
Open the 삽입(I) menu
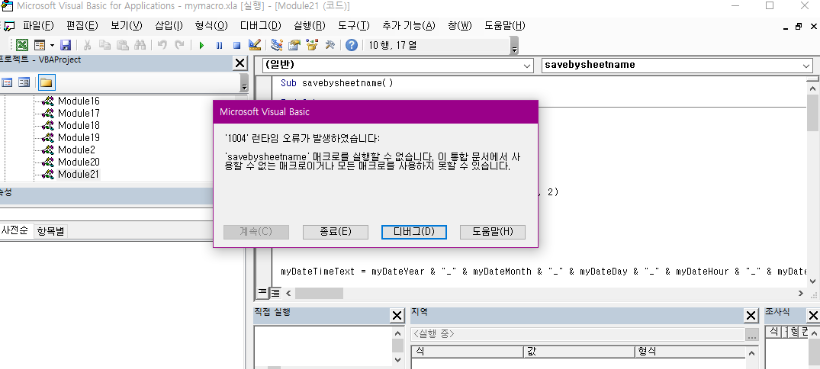coord(169,26)
